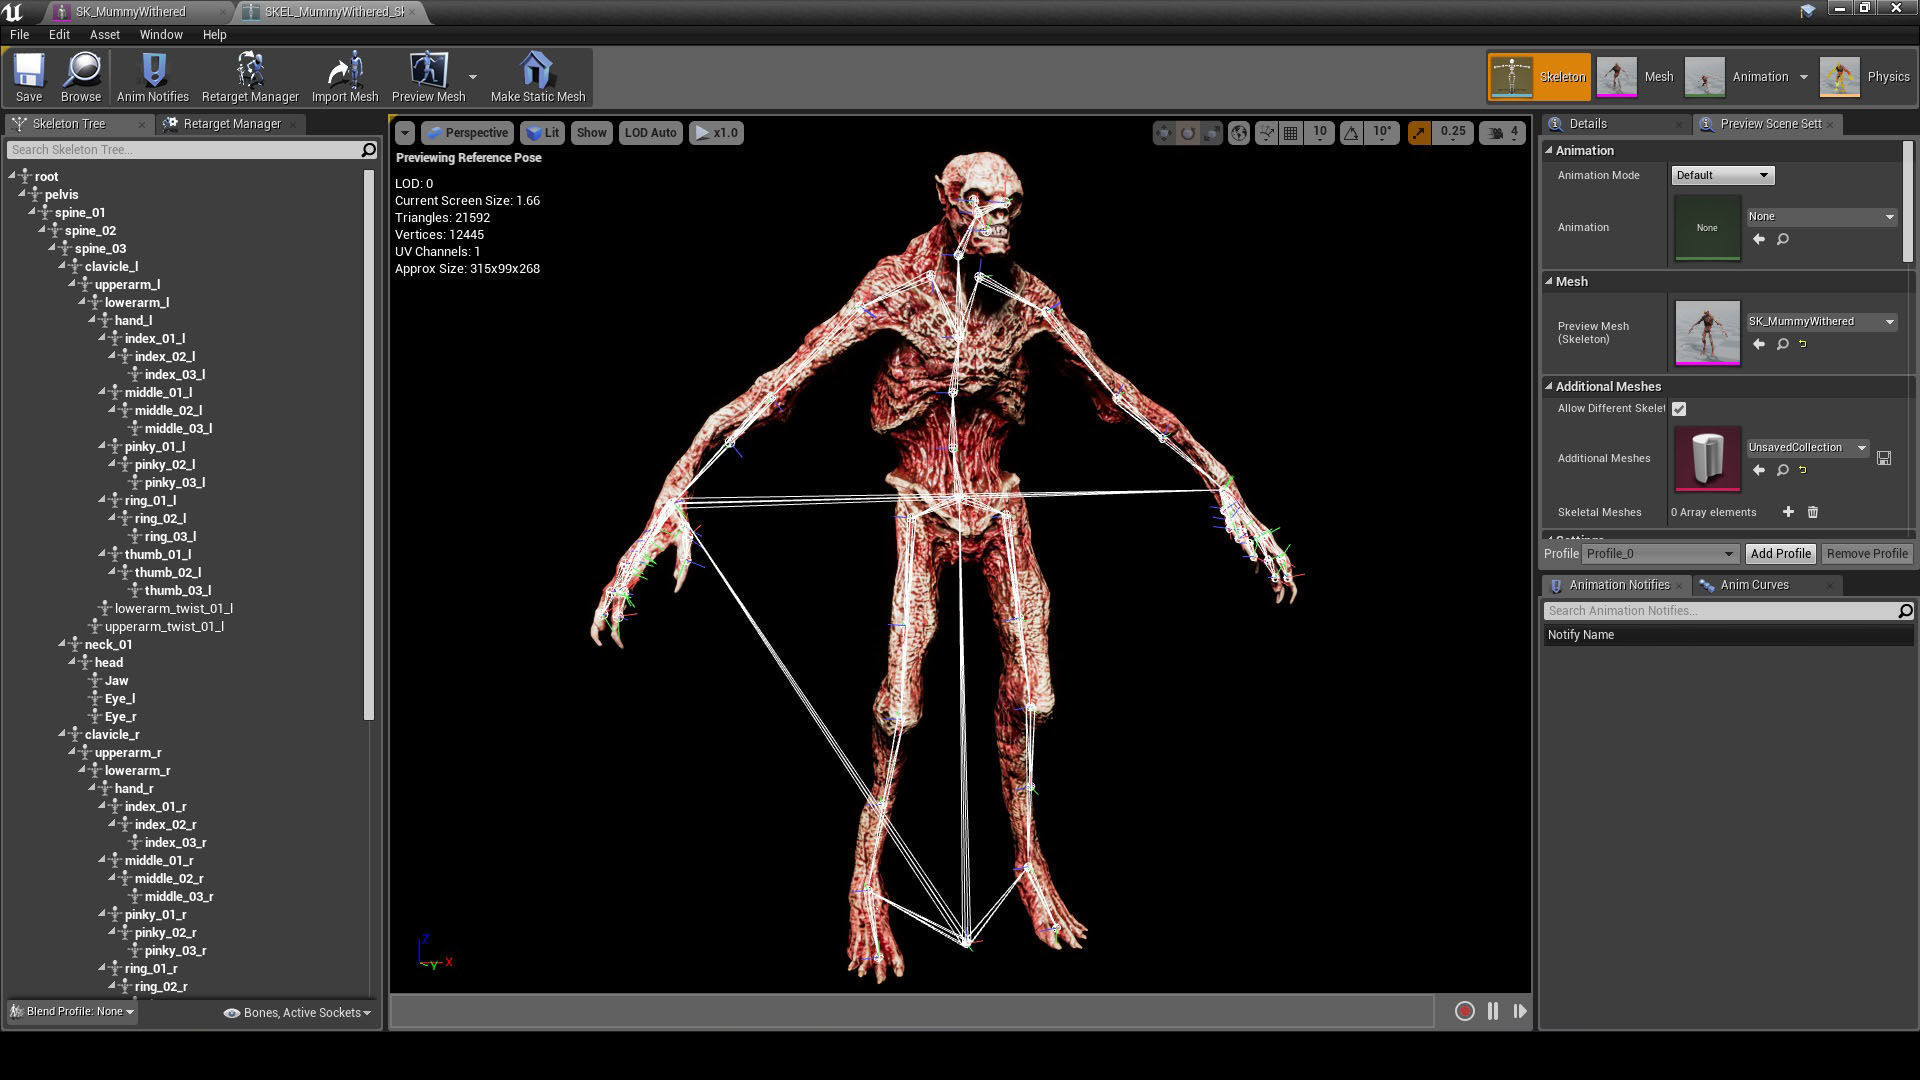The height and width of the screenshot is (1080, 1920).
Task: Open the Asset menu
Action: point(104,34)
